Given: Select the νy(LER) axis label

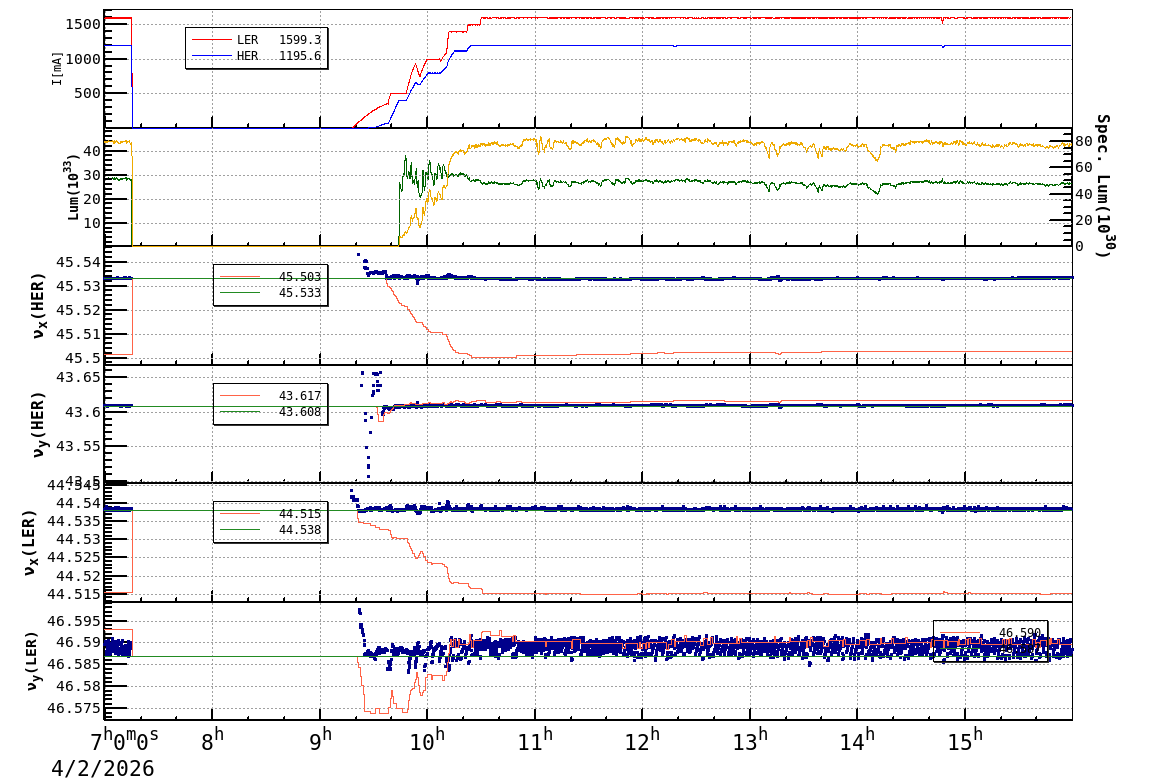Looking at the screenshot, I should tap(32, 661).
